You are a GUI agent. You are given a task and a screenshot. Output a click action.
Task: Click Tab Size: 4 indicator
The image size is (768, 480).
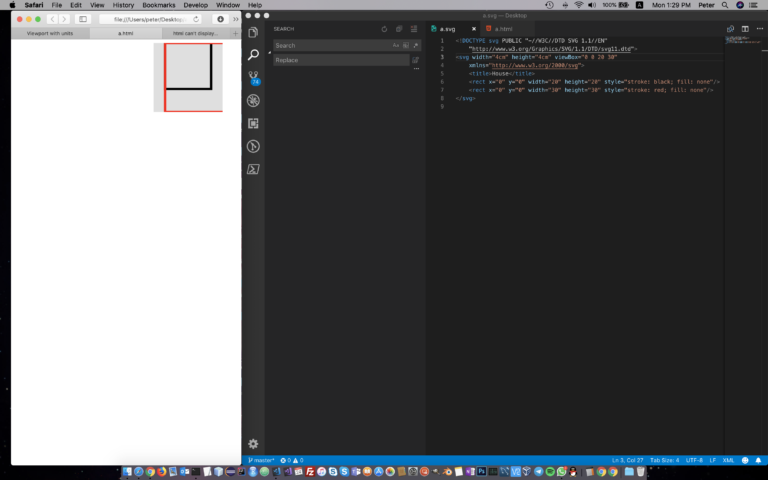click(x=664, y=460)
